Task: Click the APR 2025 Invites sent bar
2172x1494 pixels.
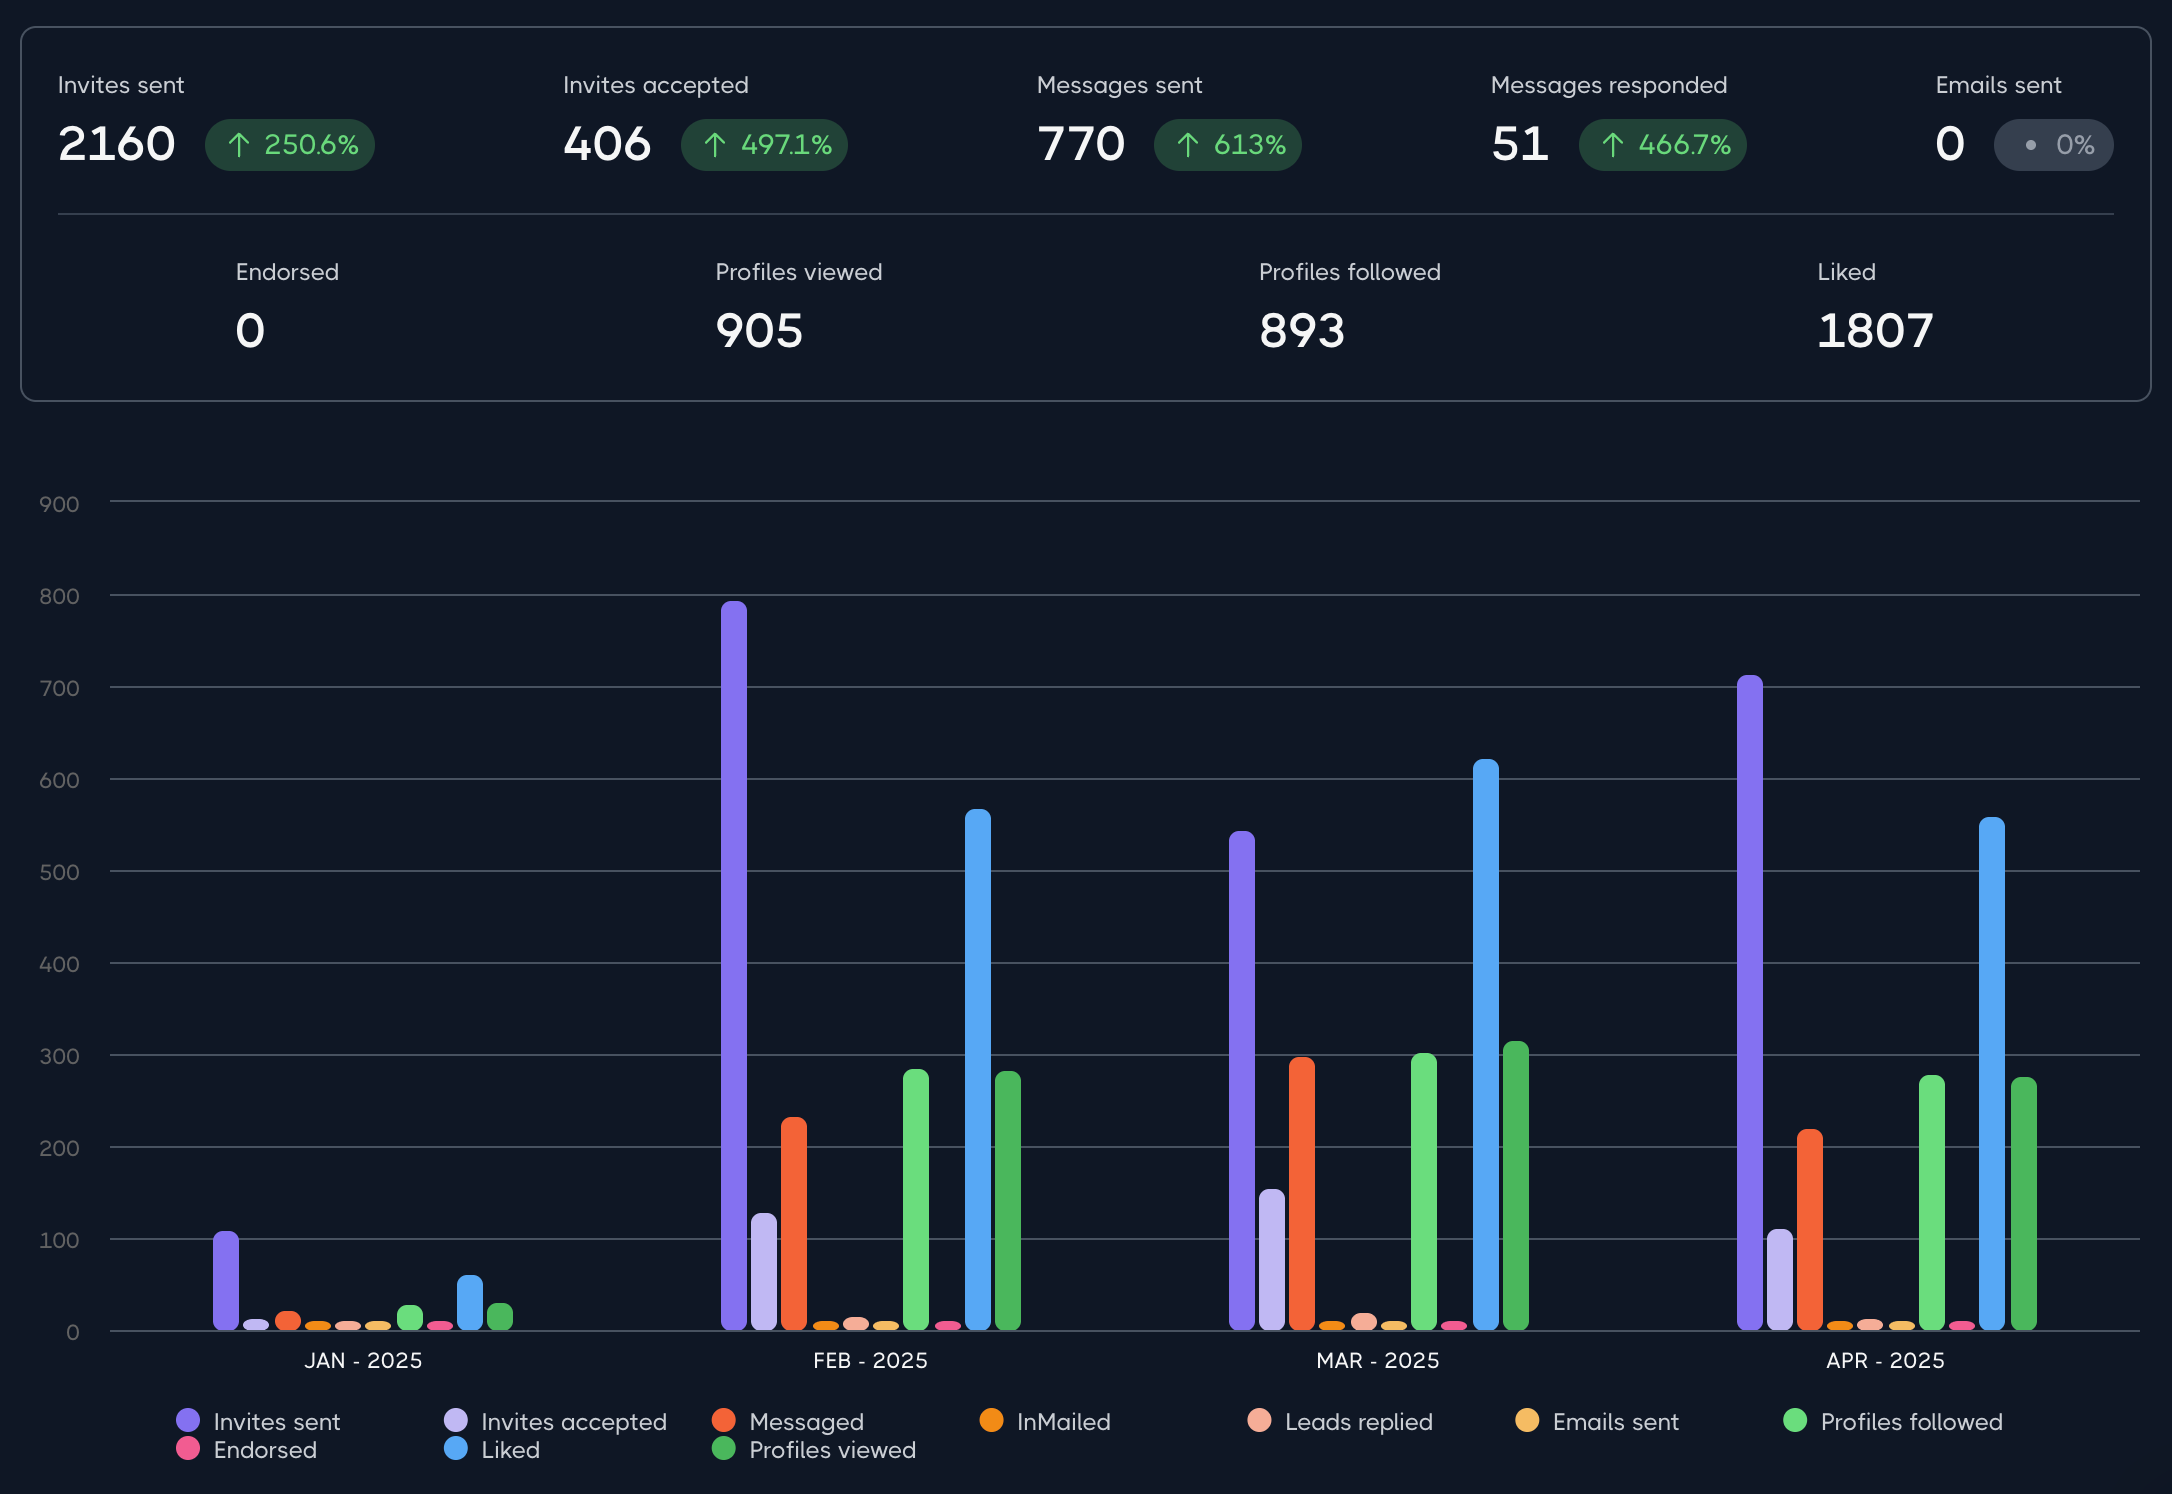Action: (1750, 1002)
